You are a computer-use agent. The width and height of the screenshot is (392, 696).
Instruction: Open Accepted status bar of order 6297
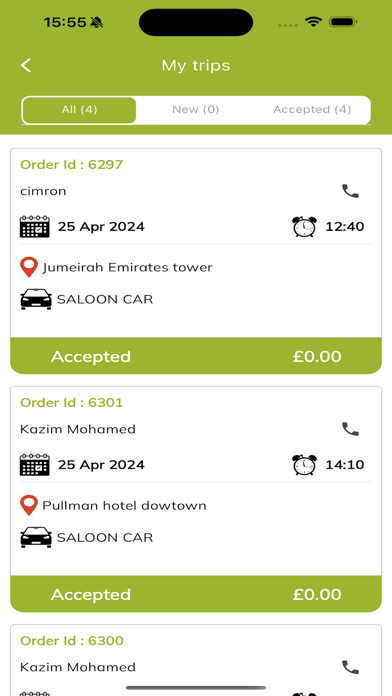[196, 356]
